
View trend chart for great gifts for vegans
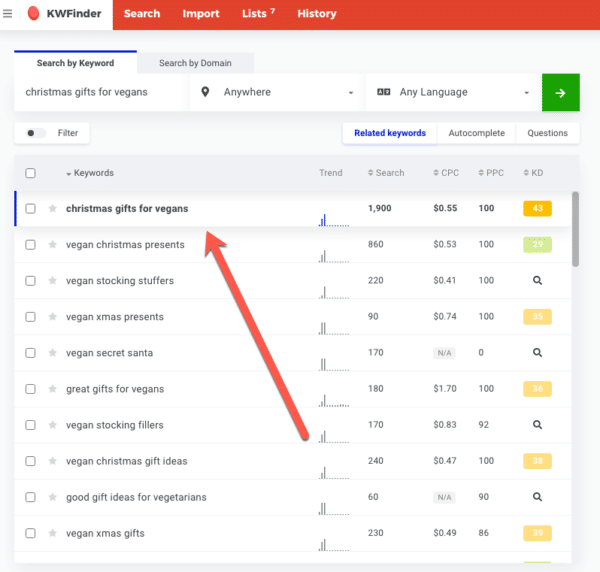(x=334, y=401)
